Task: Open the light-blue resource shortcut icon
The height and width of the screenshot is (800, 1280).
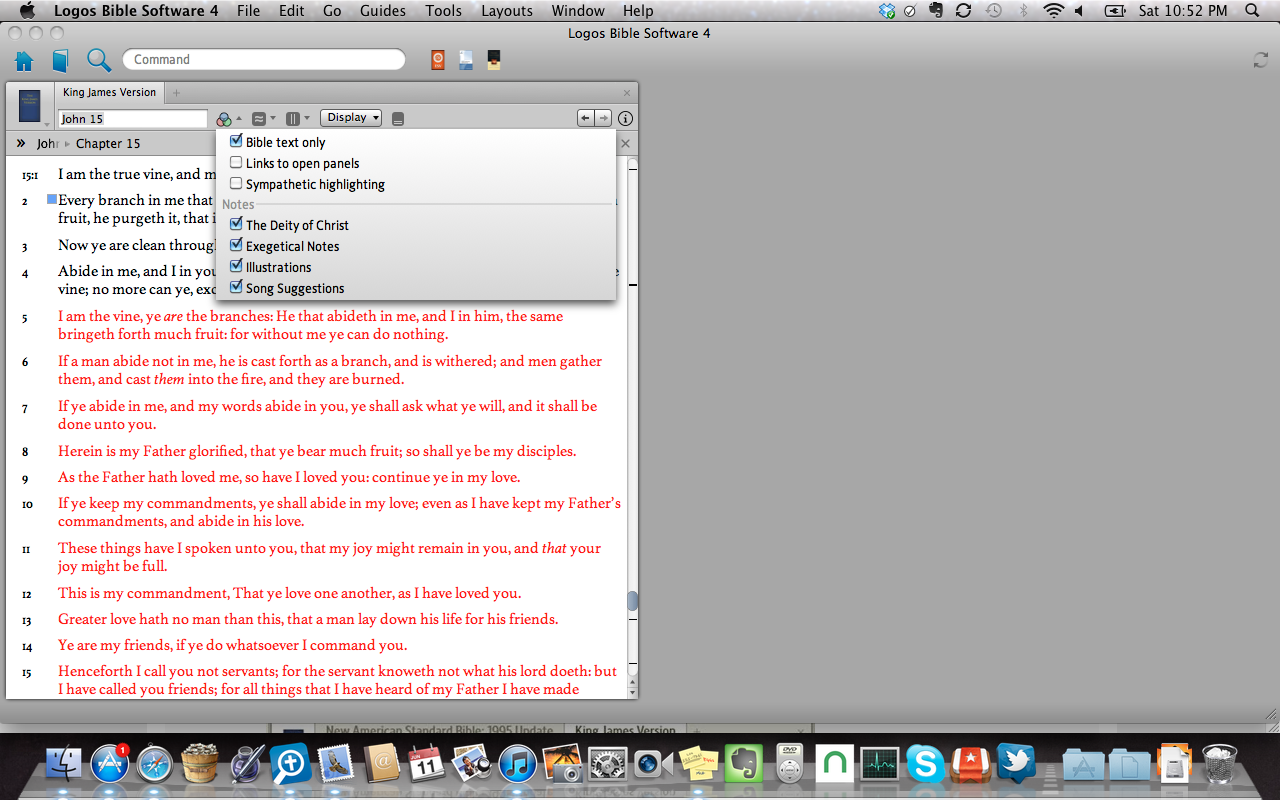Action: pos(466,60)
